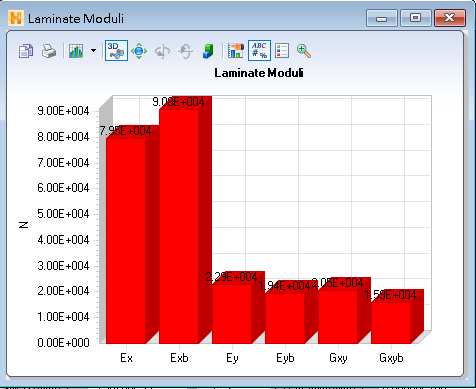The width and height of the screenshot is (476, 389).
Task: Click the Eyb x-axis label
Action: coord(285,358)
